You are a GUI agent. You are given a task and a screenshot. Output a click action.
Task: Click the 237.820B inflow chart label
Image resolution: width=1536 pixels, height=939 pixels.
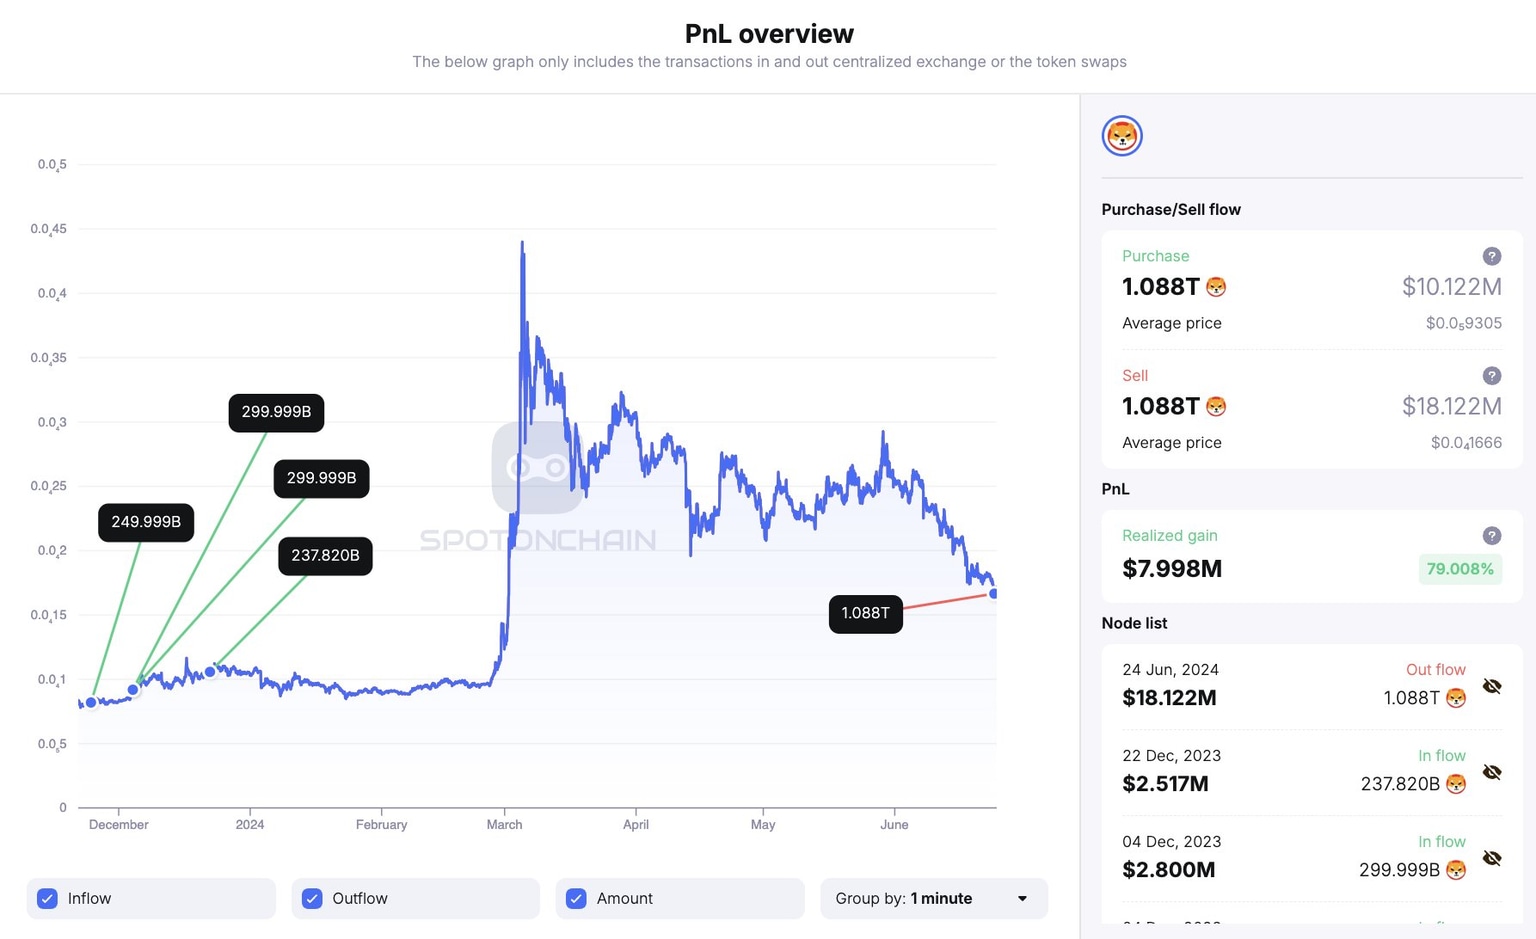(325, 555)
